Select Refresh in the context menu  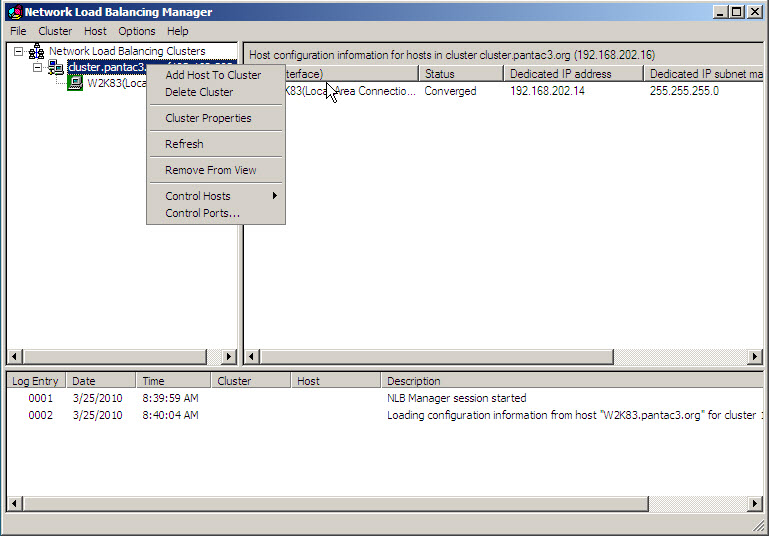point(216,144)
